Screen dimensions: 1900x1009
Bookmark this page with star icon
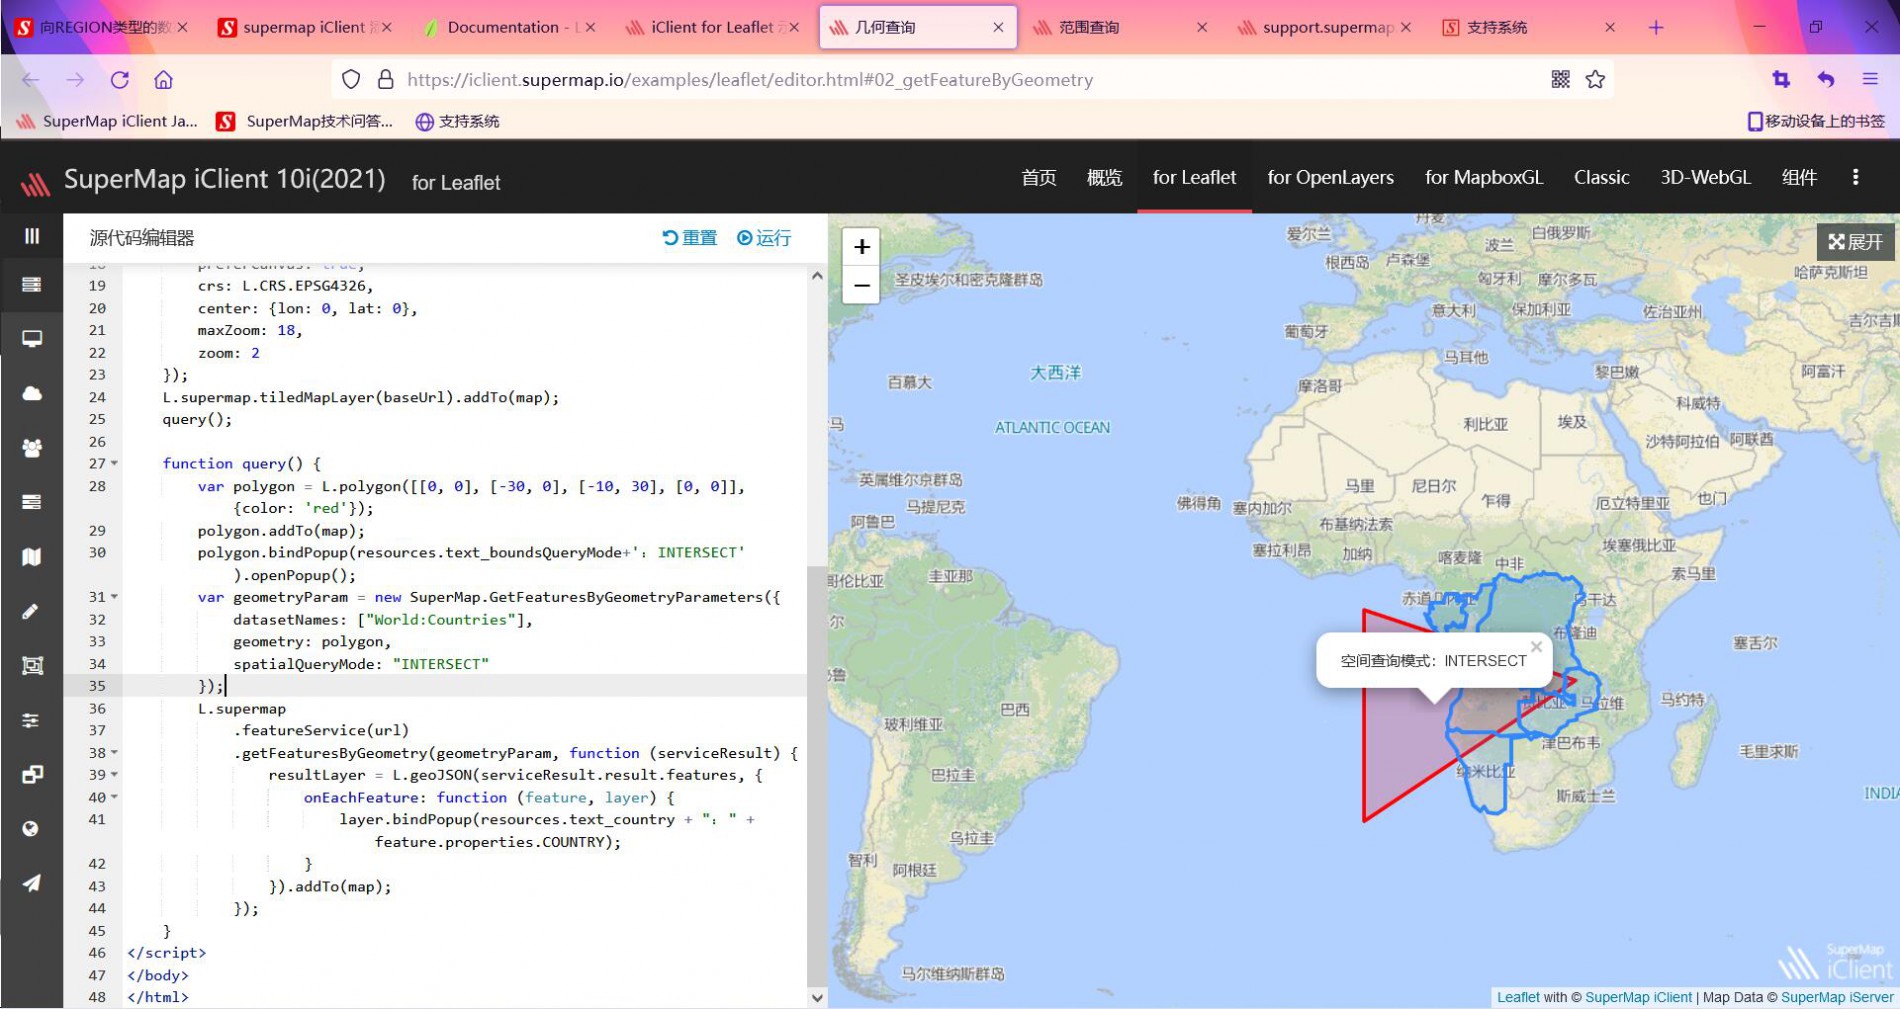click(x=1595, y=80)
